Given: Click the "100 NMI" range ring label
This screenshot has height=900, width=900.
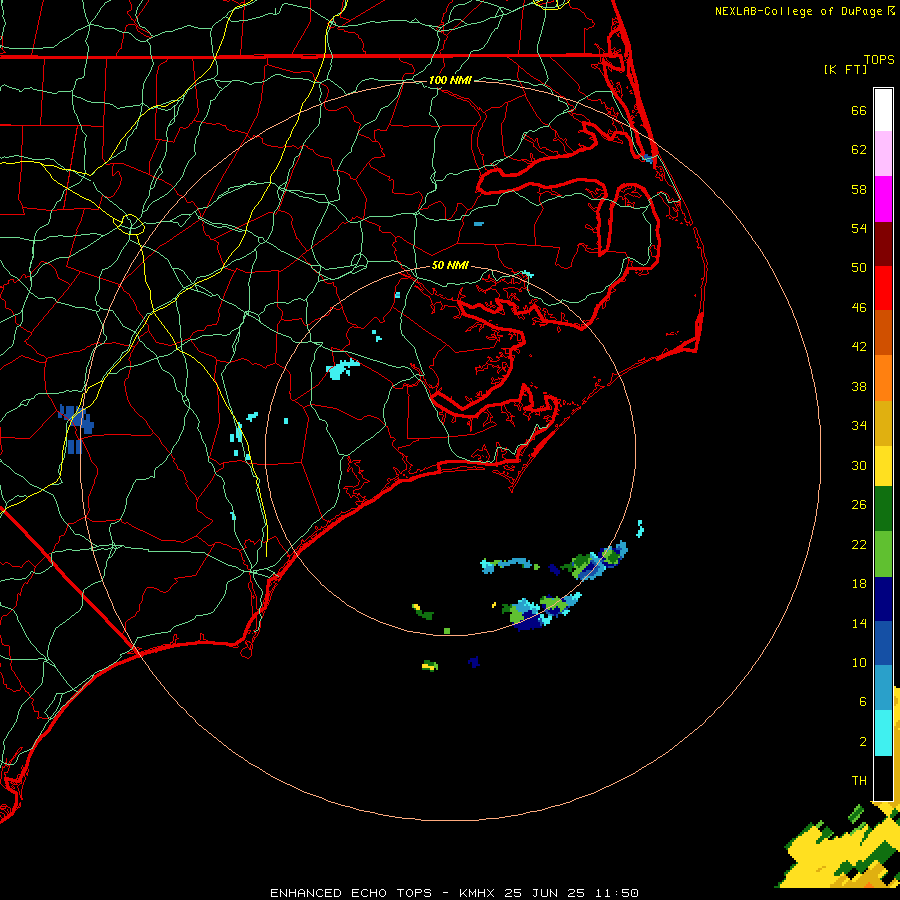Looking at the screenshot, I should (x=450, y=80).
